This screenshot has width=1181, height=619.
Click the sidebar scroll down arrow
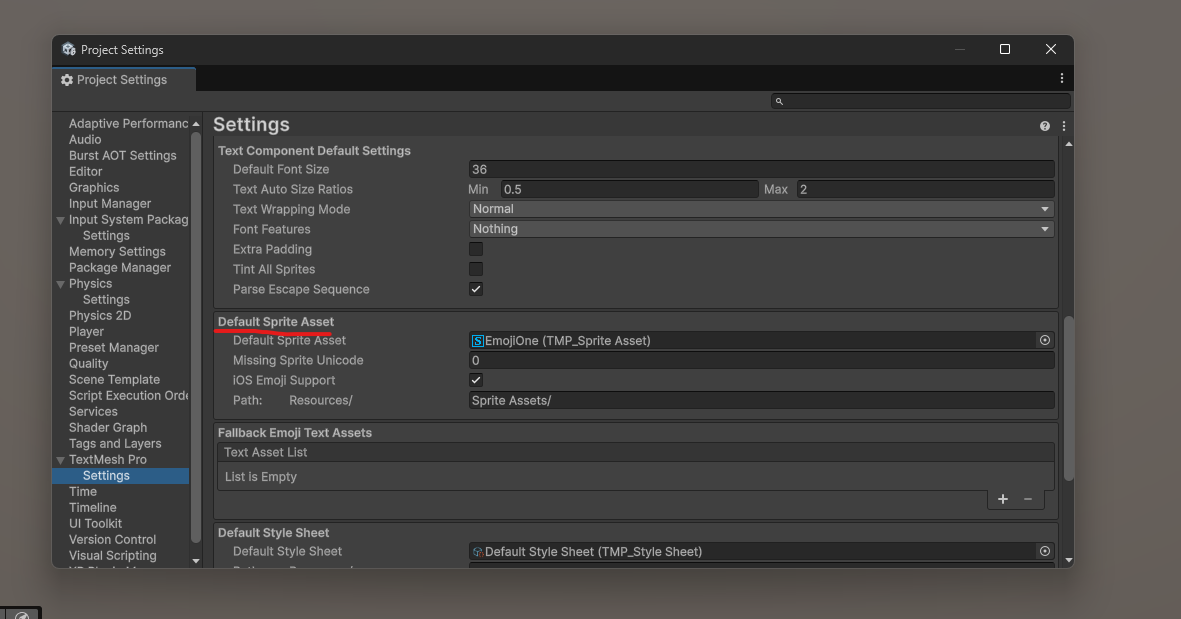[x=196, y=560]
